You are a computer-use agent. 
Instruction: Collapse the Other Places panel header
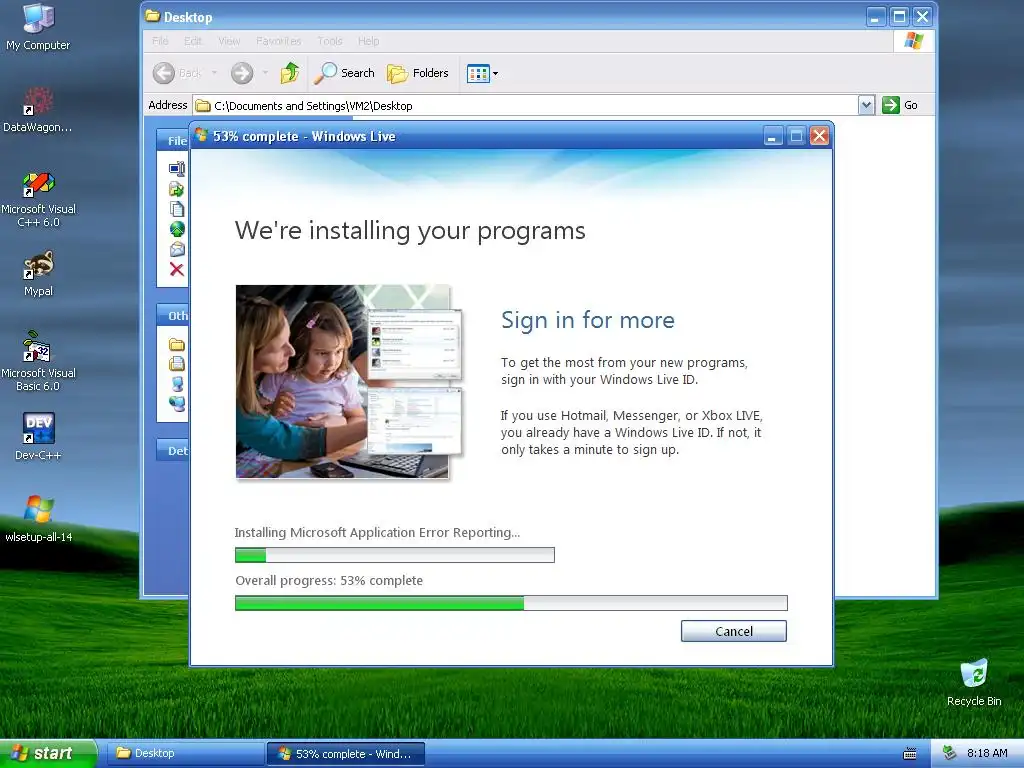(173, 315)
